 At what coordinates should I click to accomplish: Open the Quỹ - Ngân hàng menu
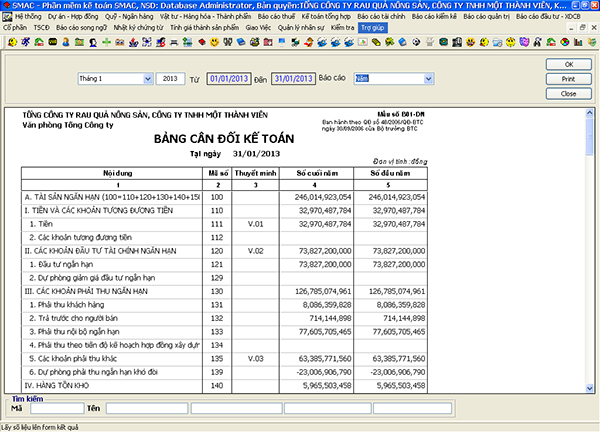coord(129,17)
